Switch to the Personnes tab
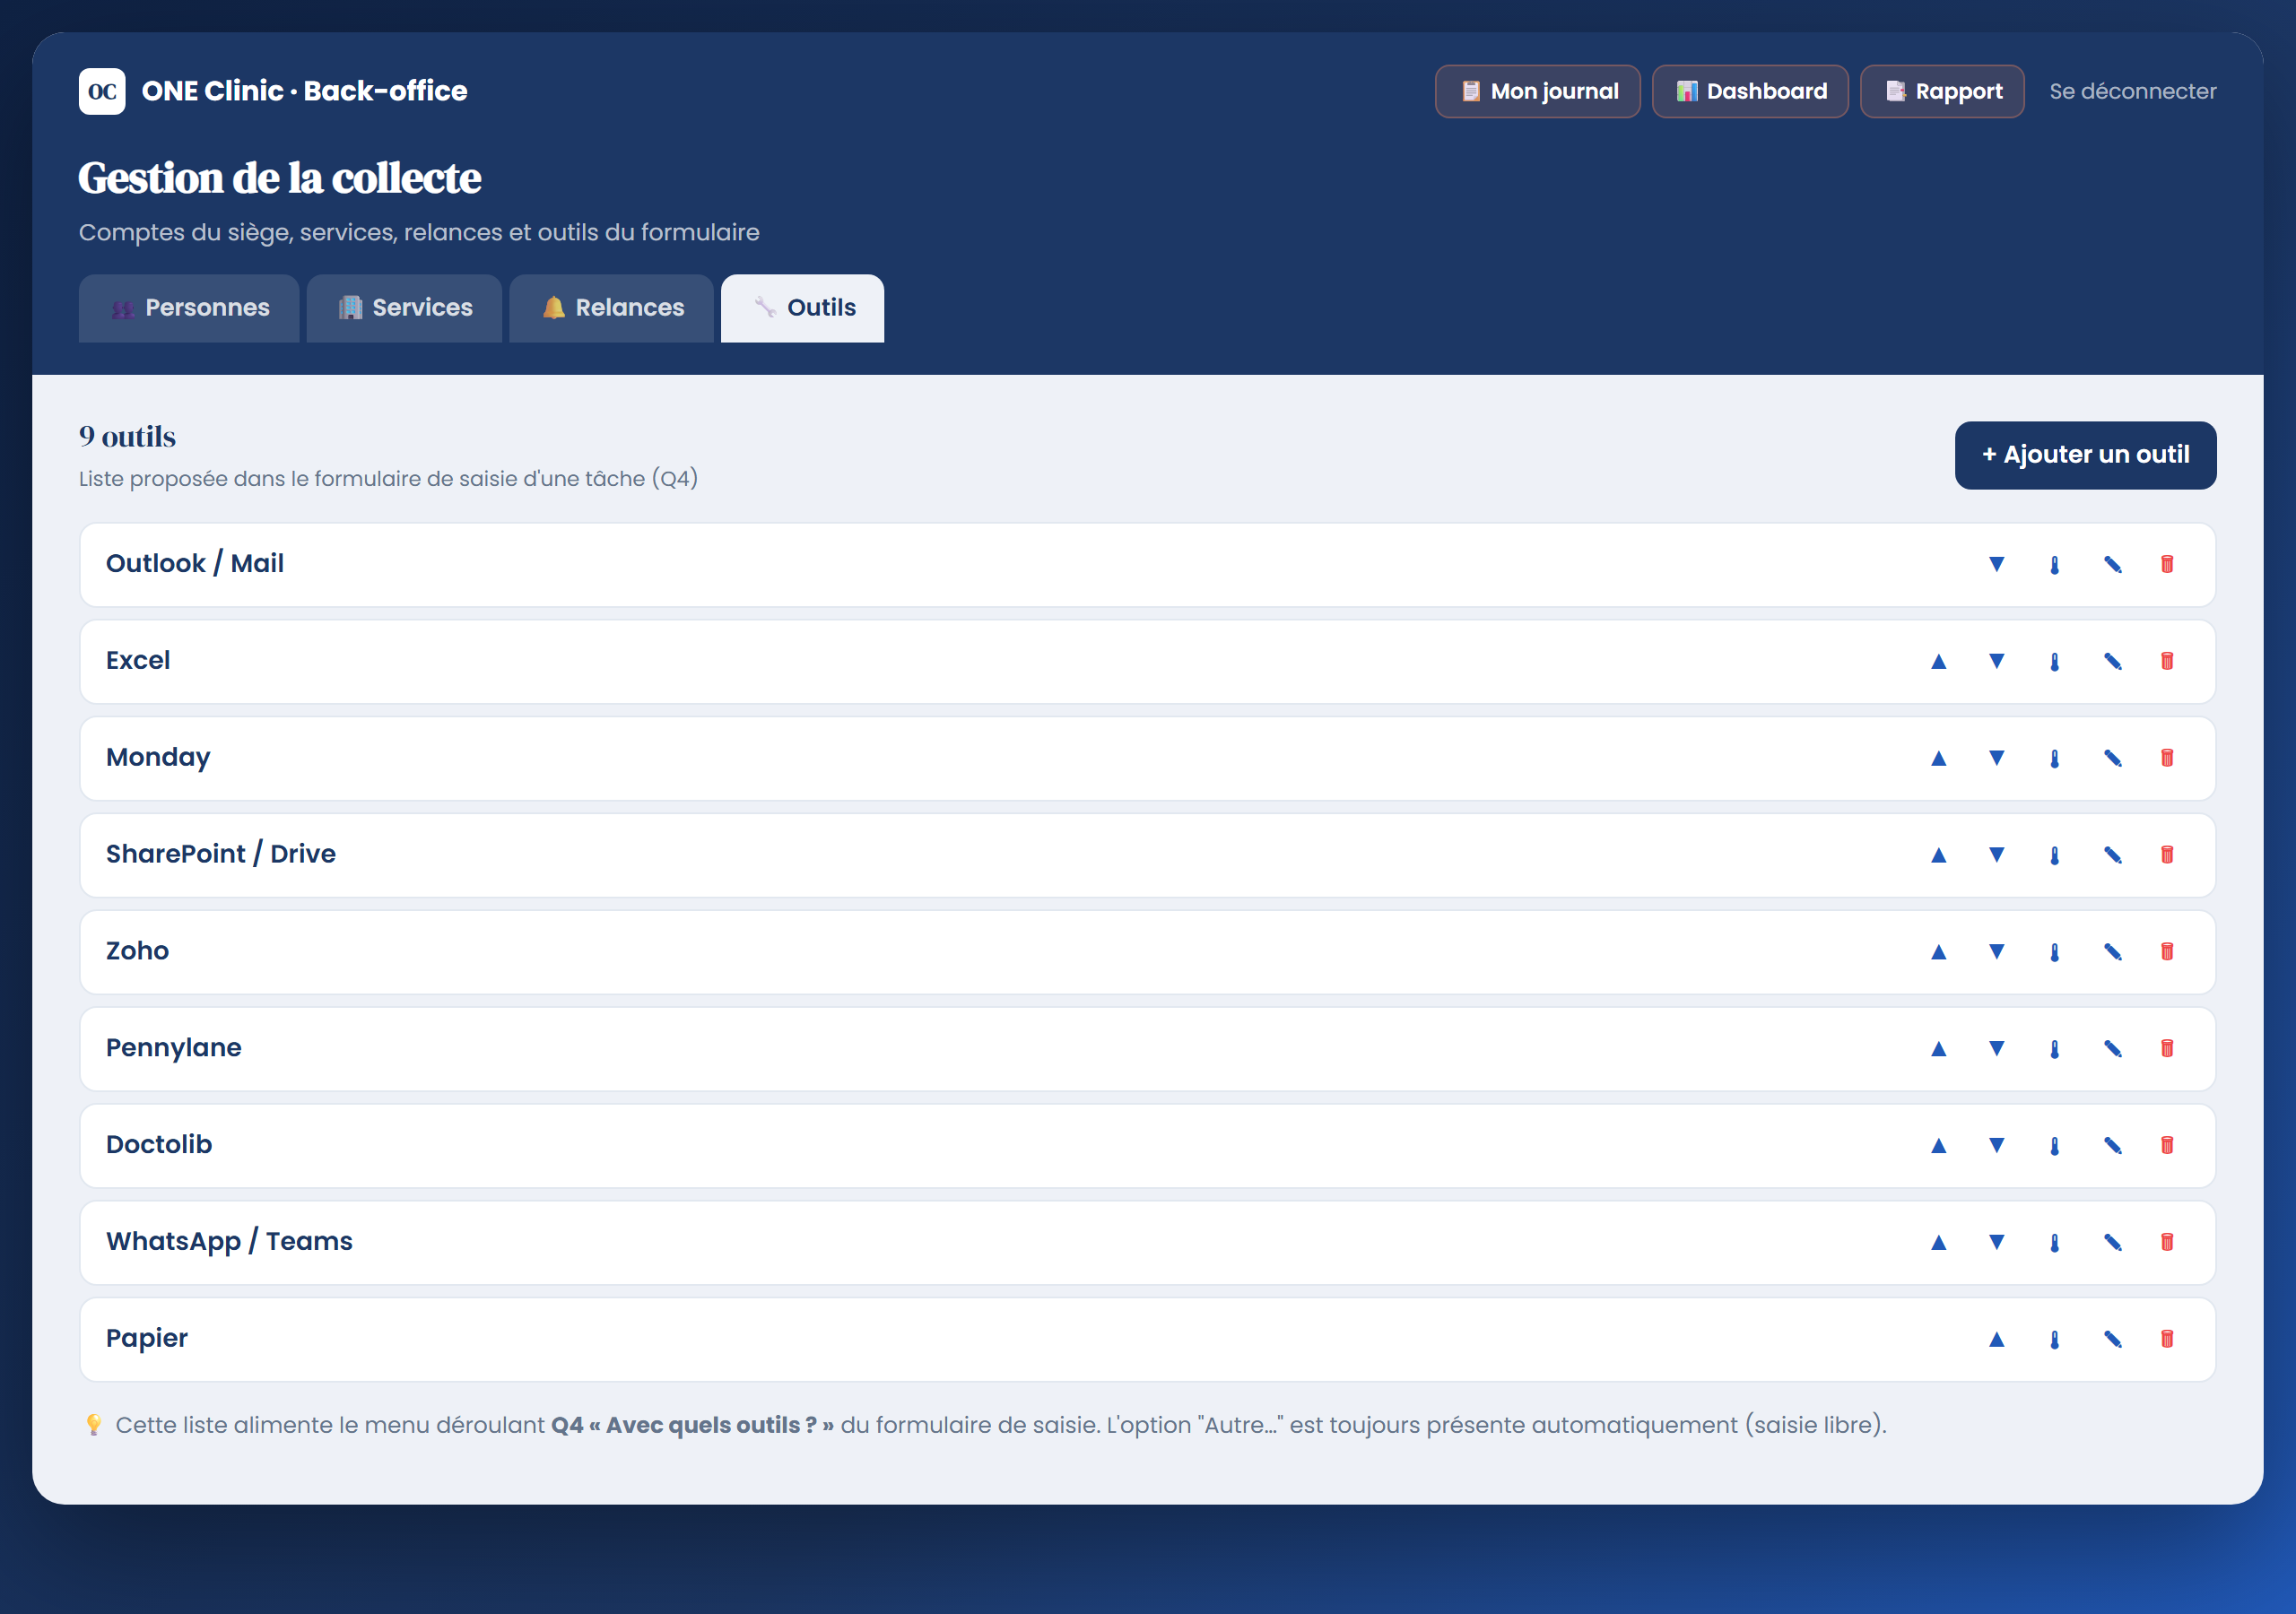Image resolution: width=2296 pixels, height=1614 pixels. pyautogui.click(x=189, y=308)
